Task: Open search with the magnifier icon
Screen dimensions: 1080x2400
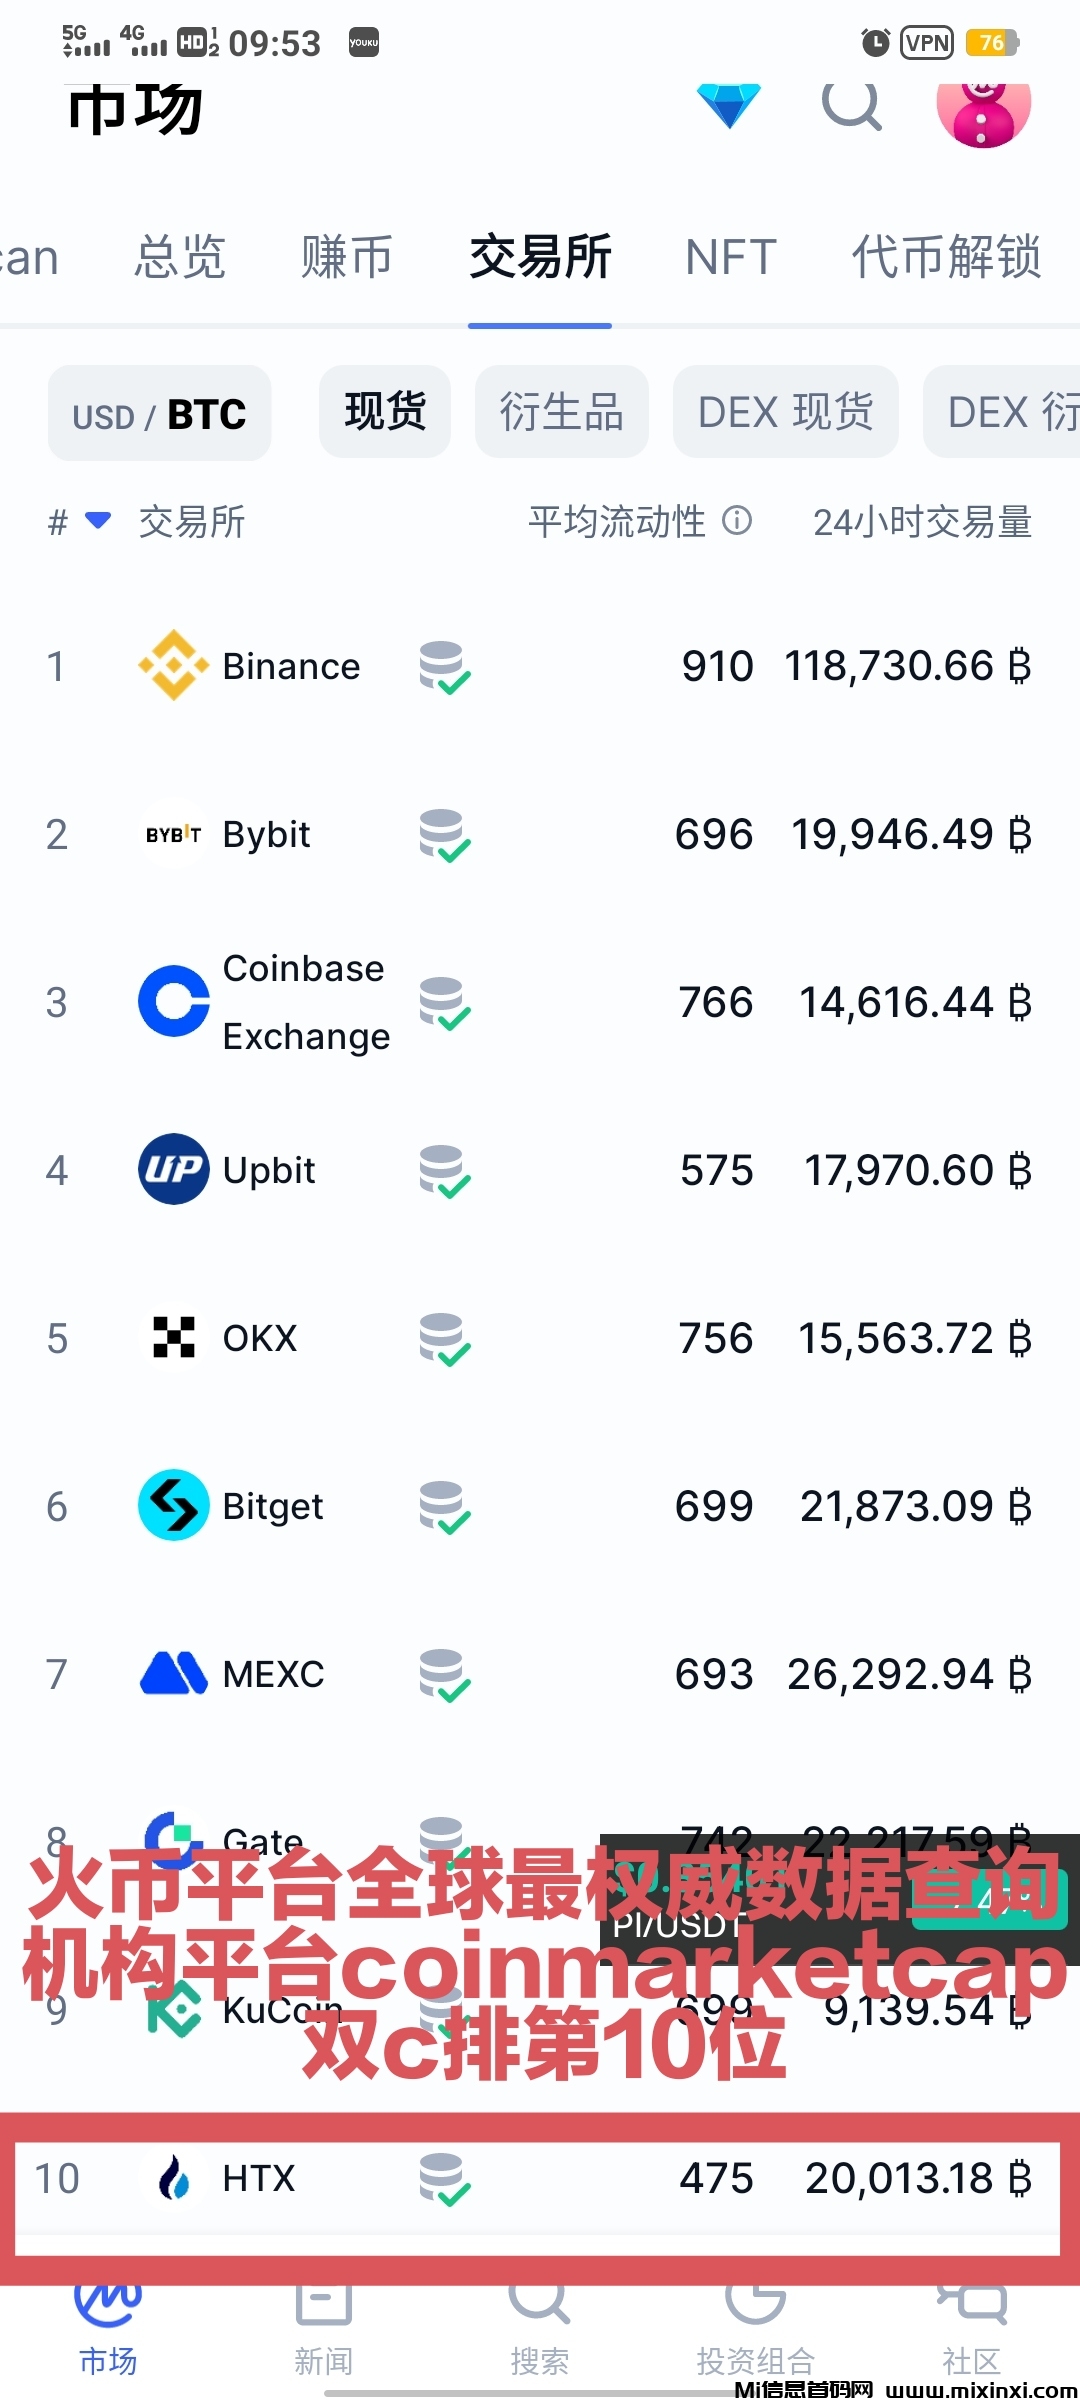Action: click(851, 105)
